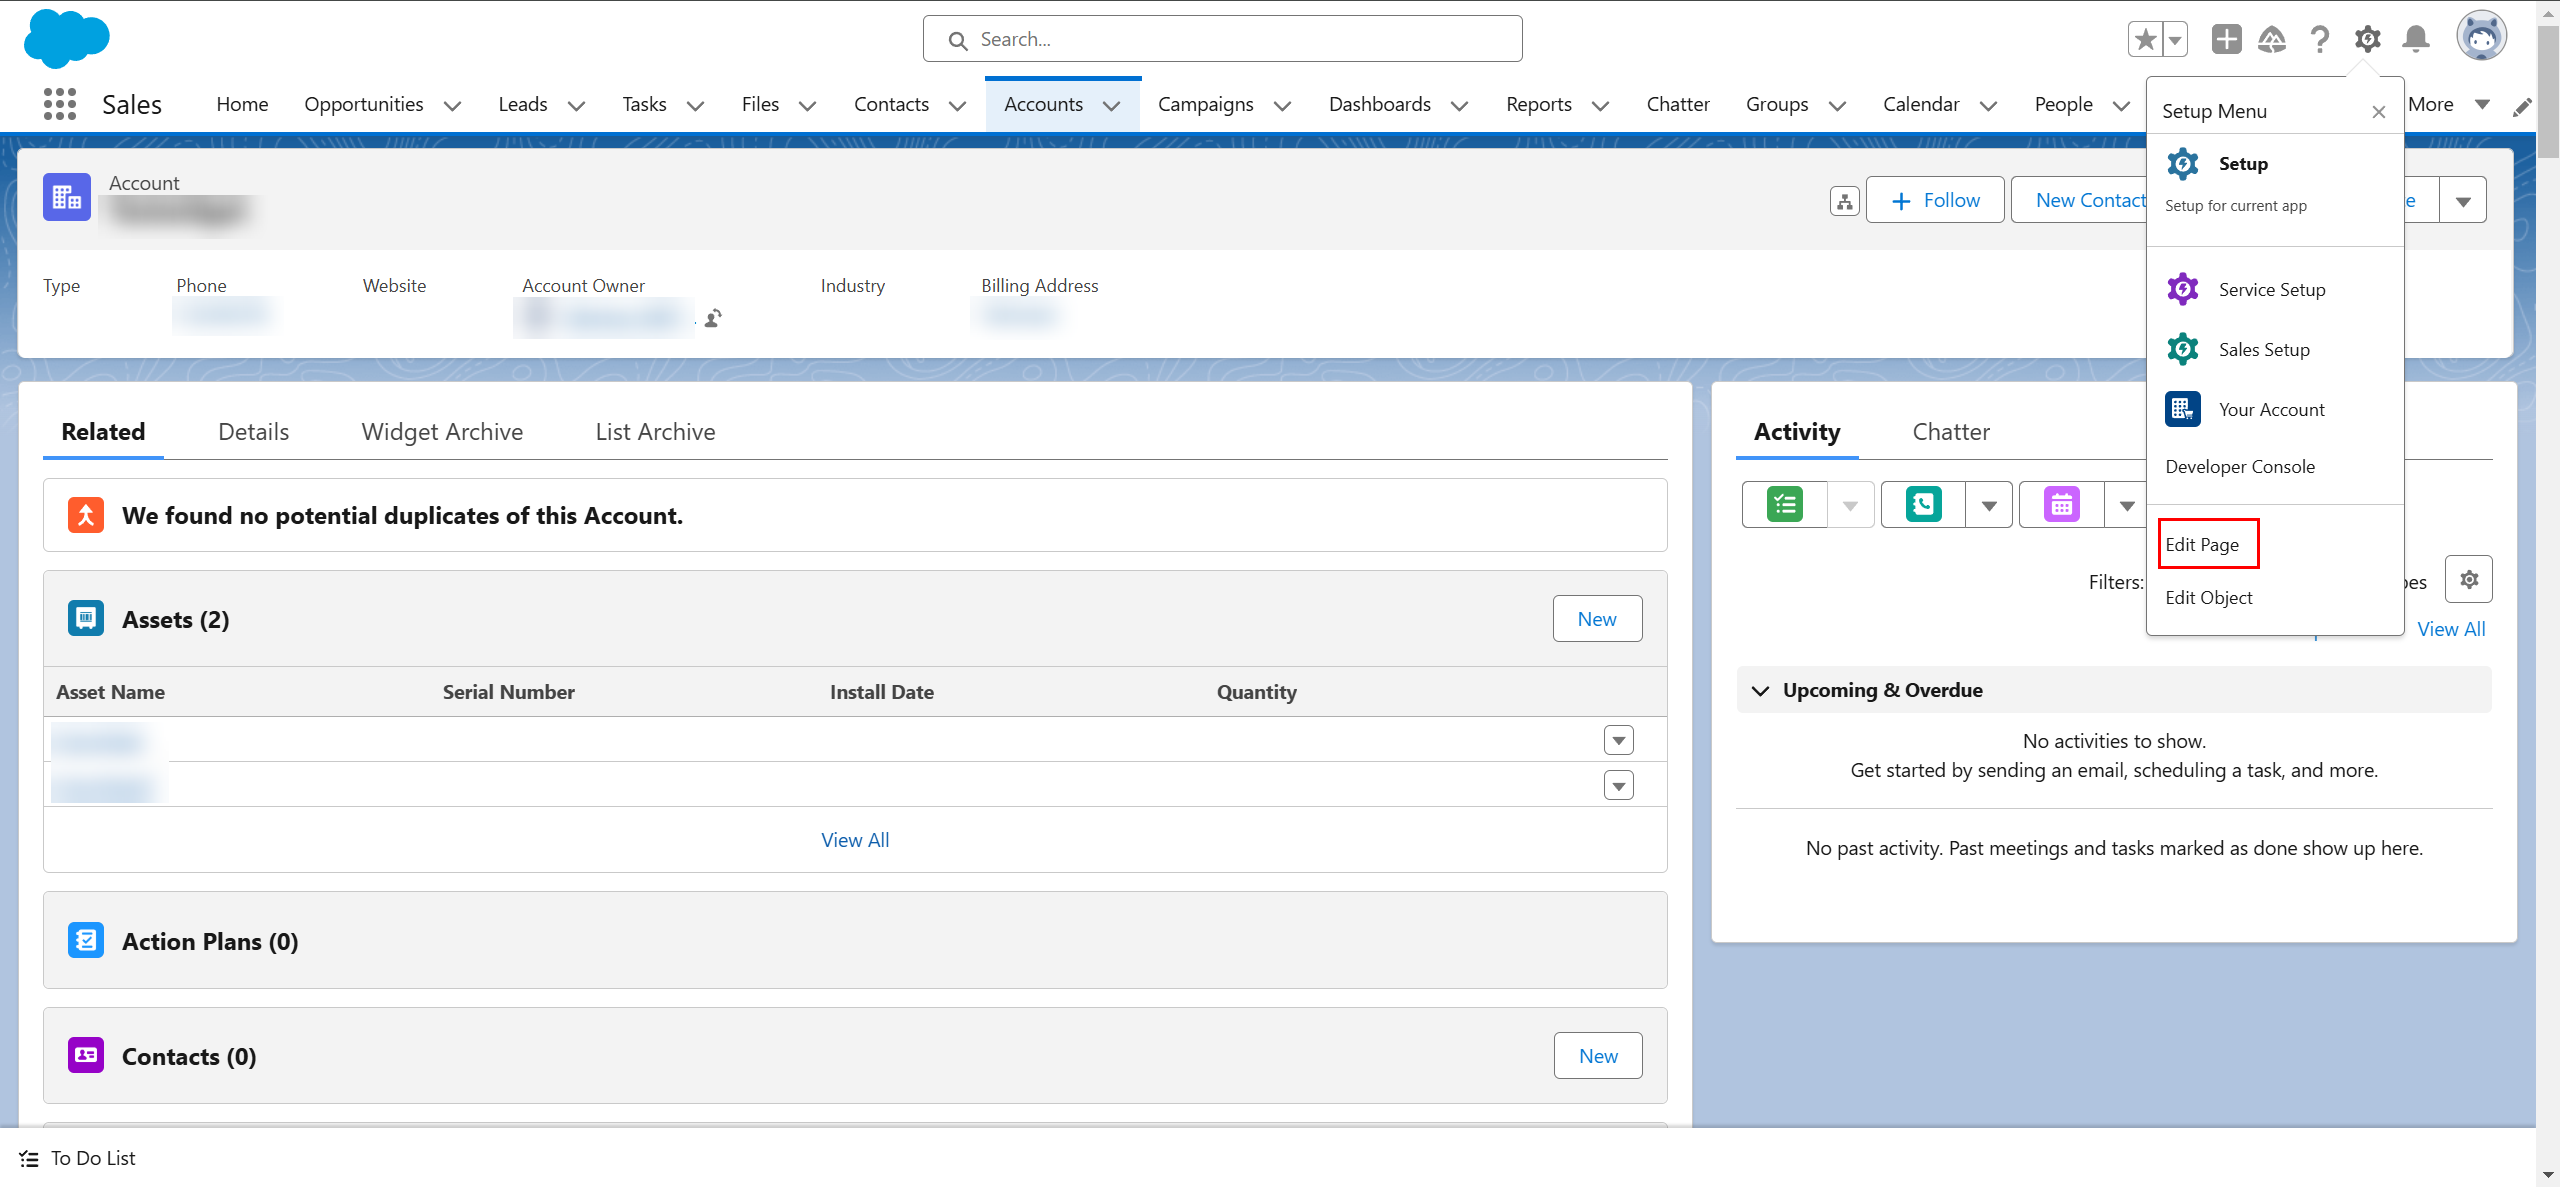
Task: Open the App Launcher grid icon
Action: [60, 104]
